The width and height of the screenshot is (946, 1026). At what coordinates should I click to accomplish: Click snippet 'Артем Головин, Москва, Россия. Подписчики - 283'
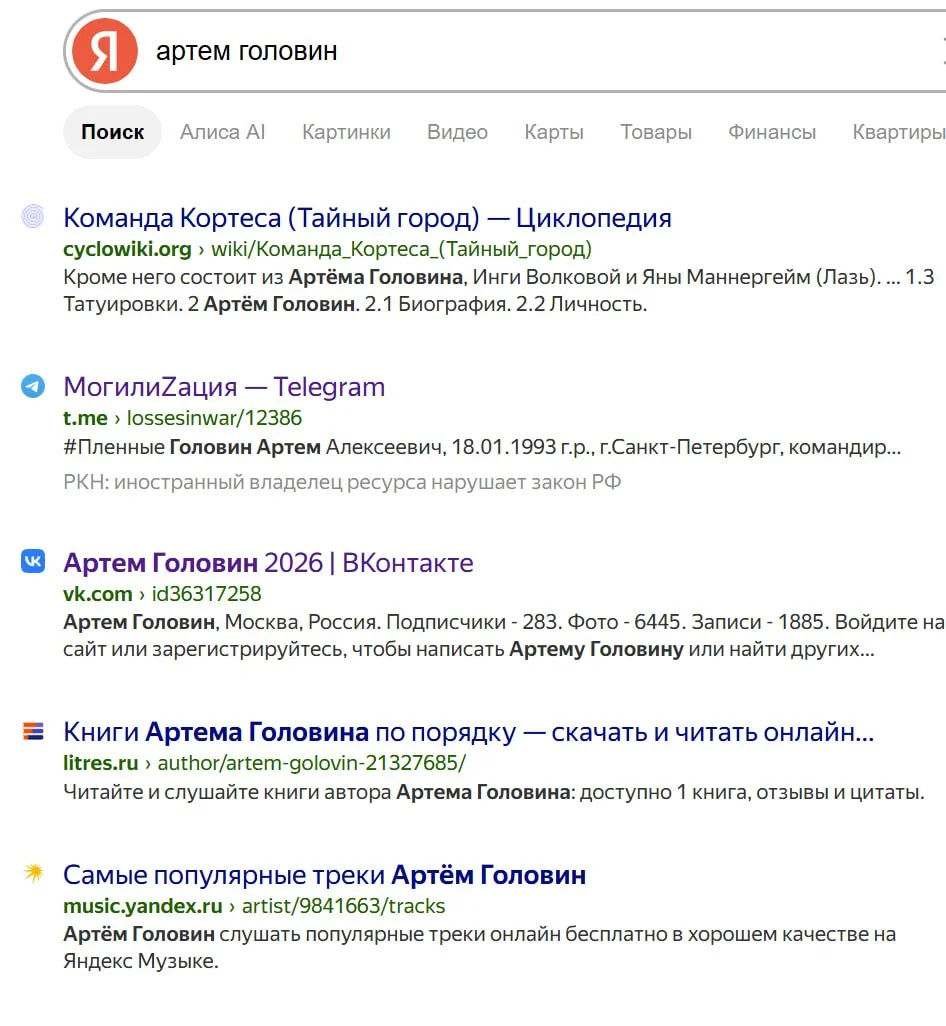click(504, 635)
